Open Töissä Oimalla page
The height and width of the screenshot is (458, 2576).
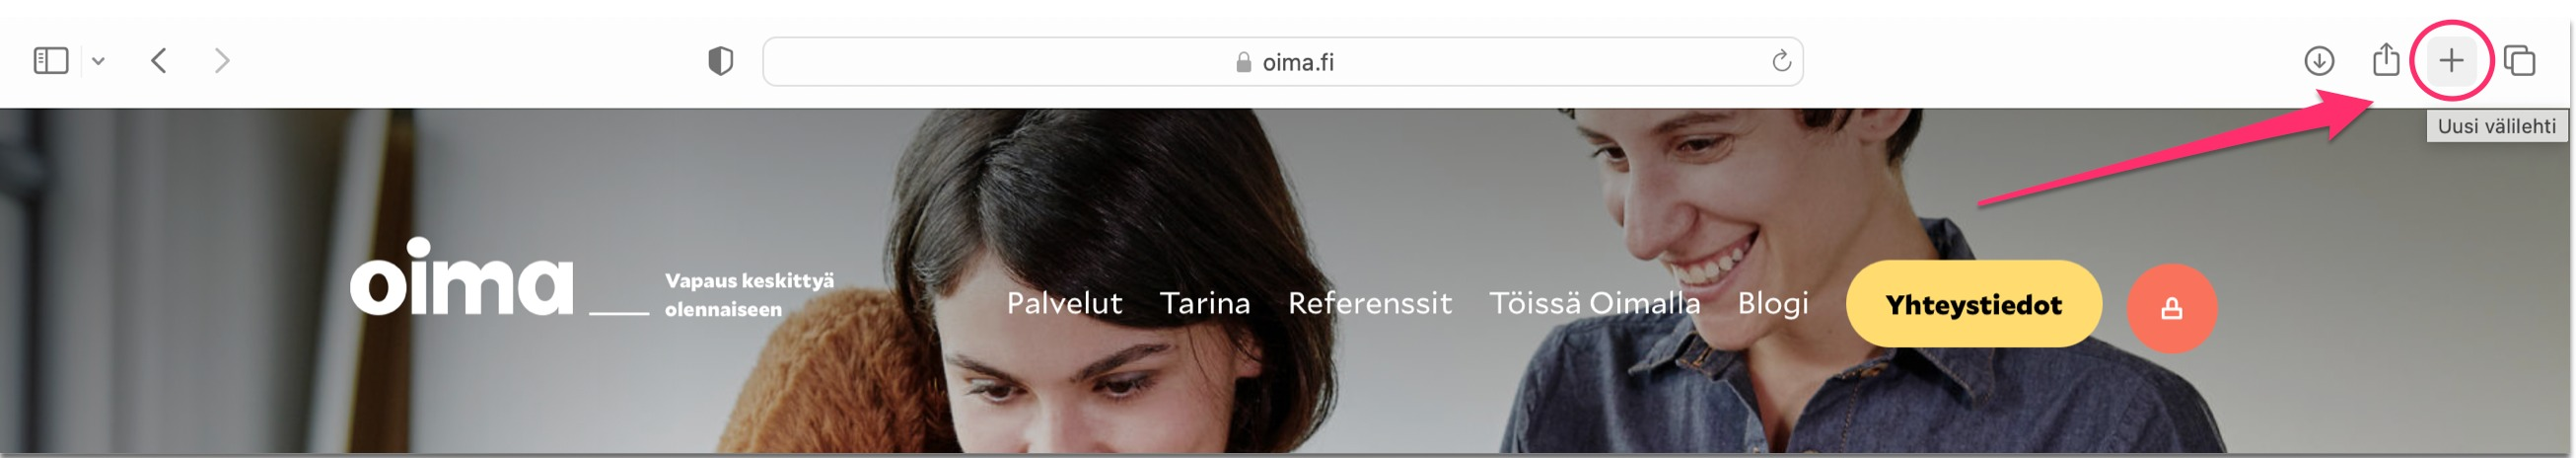pos(1594,303)
